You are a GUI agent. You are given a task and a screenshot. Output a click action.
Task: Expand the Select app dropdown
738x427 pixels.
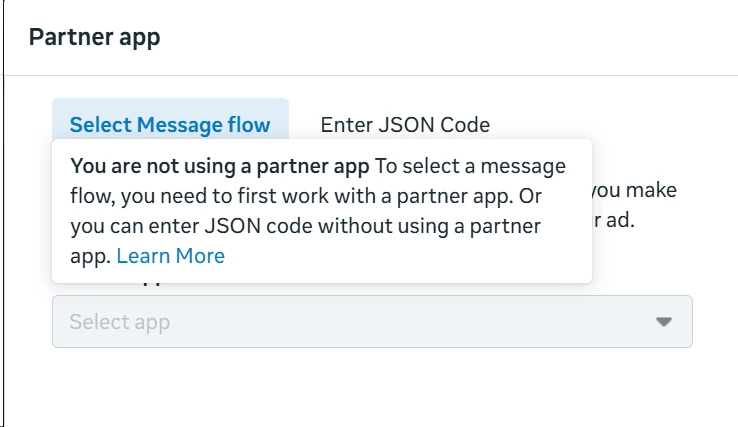click(x=371, y=322)
